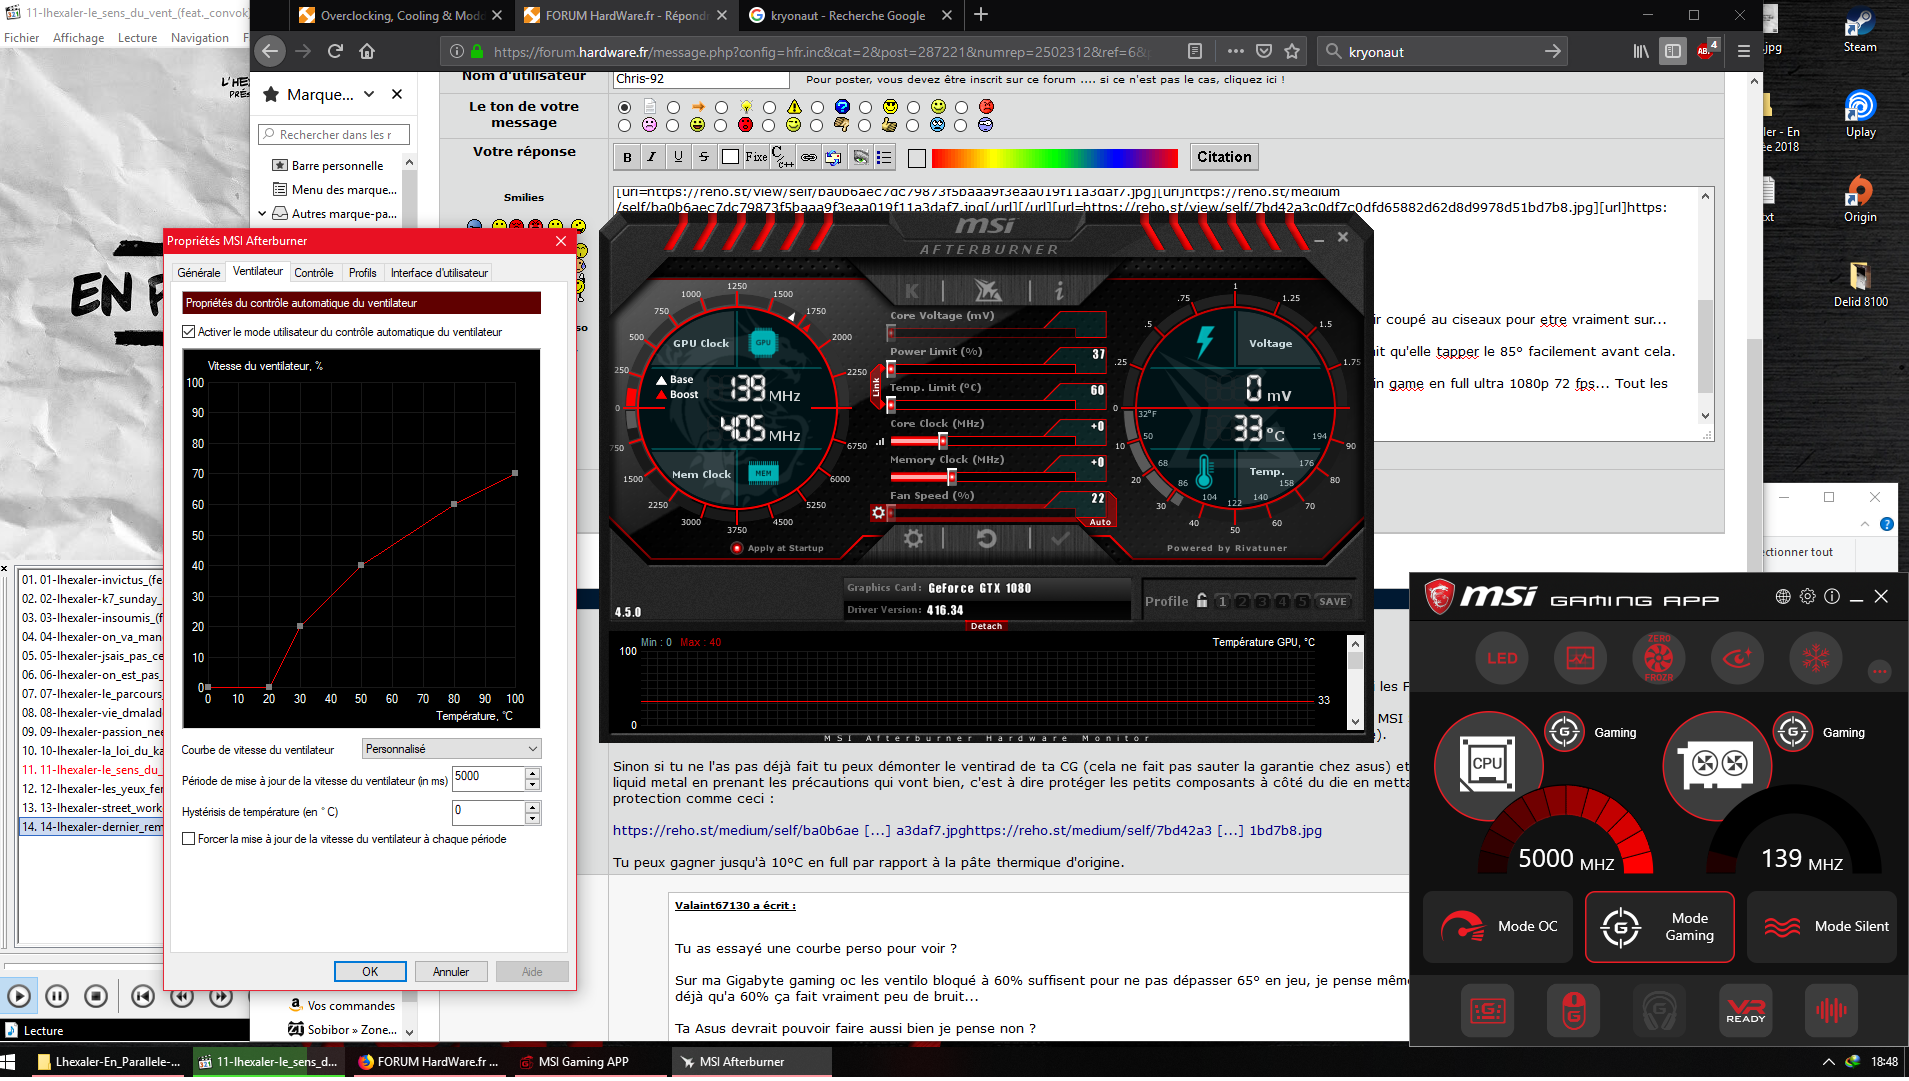
Task: Expand more options in MSI Gaming App
Action: coord(1880,671)
